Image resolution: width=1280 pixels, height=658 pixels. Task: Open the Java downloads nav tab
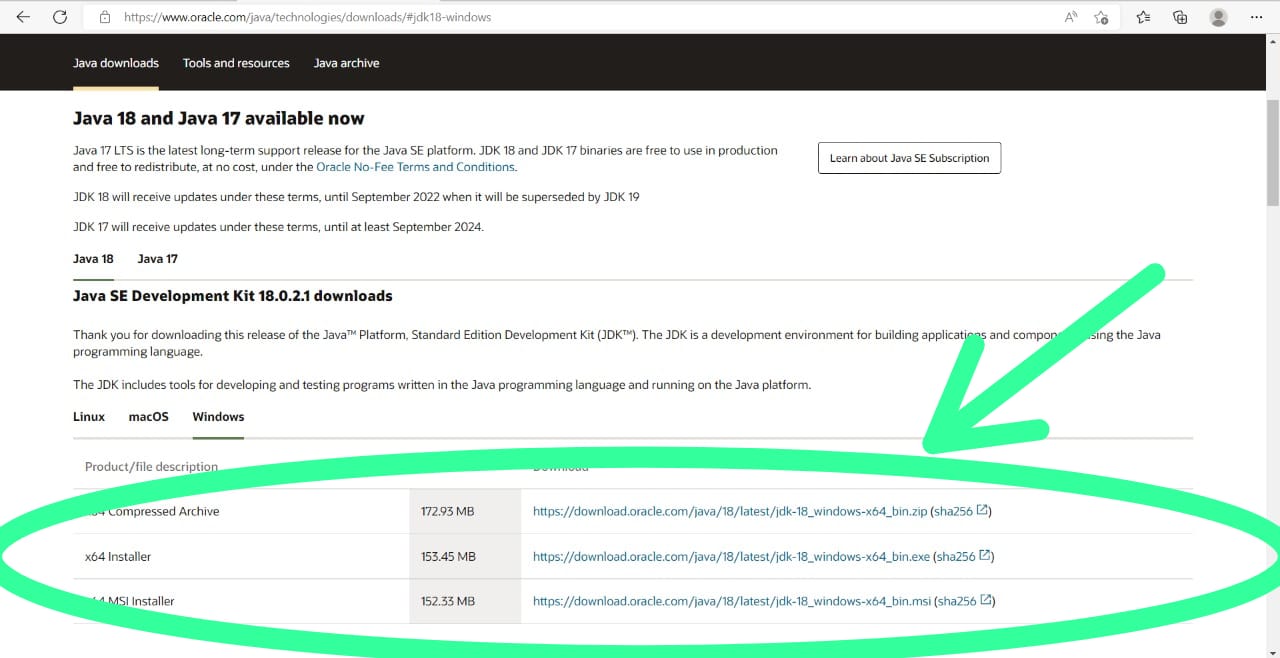[116, 63]
